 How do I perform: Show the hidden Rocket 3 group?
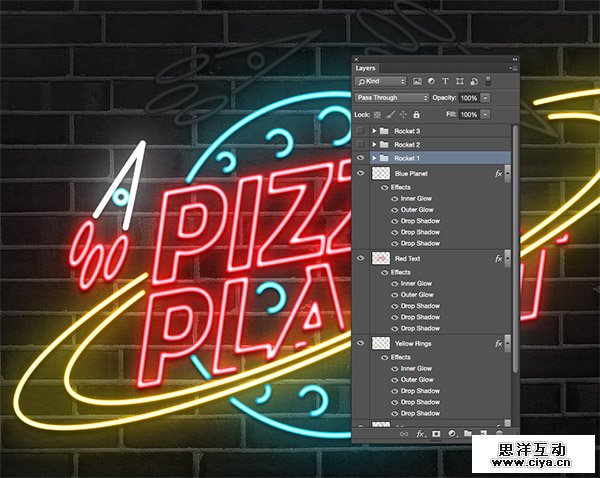click(x=361, y=131)
